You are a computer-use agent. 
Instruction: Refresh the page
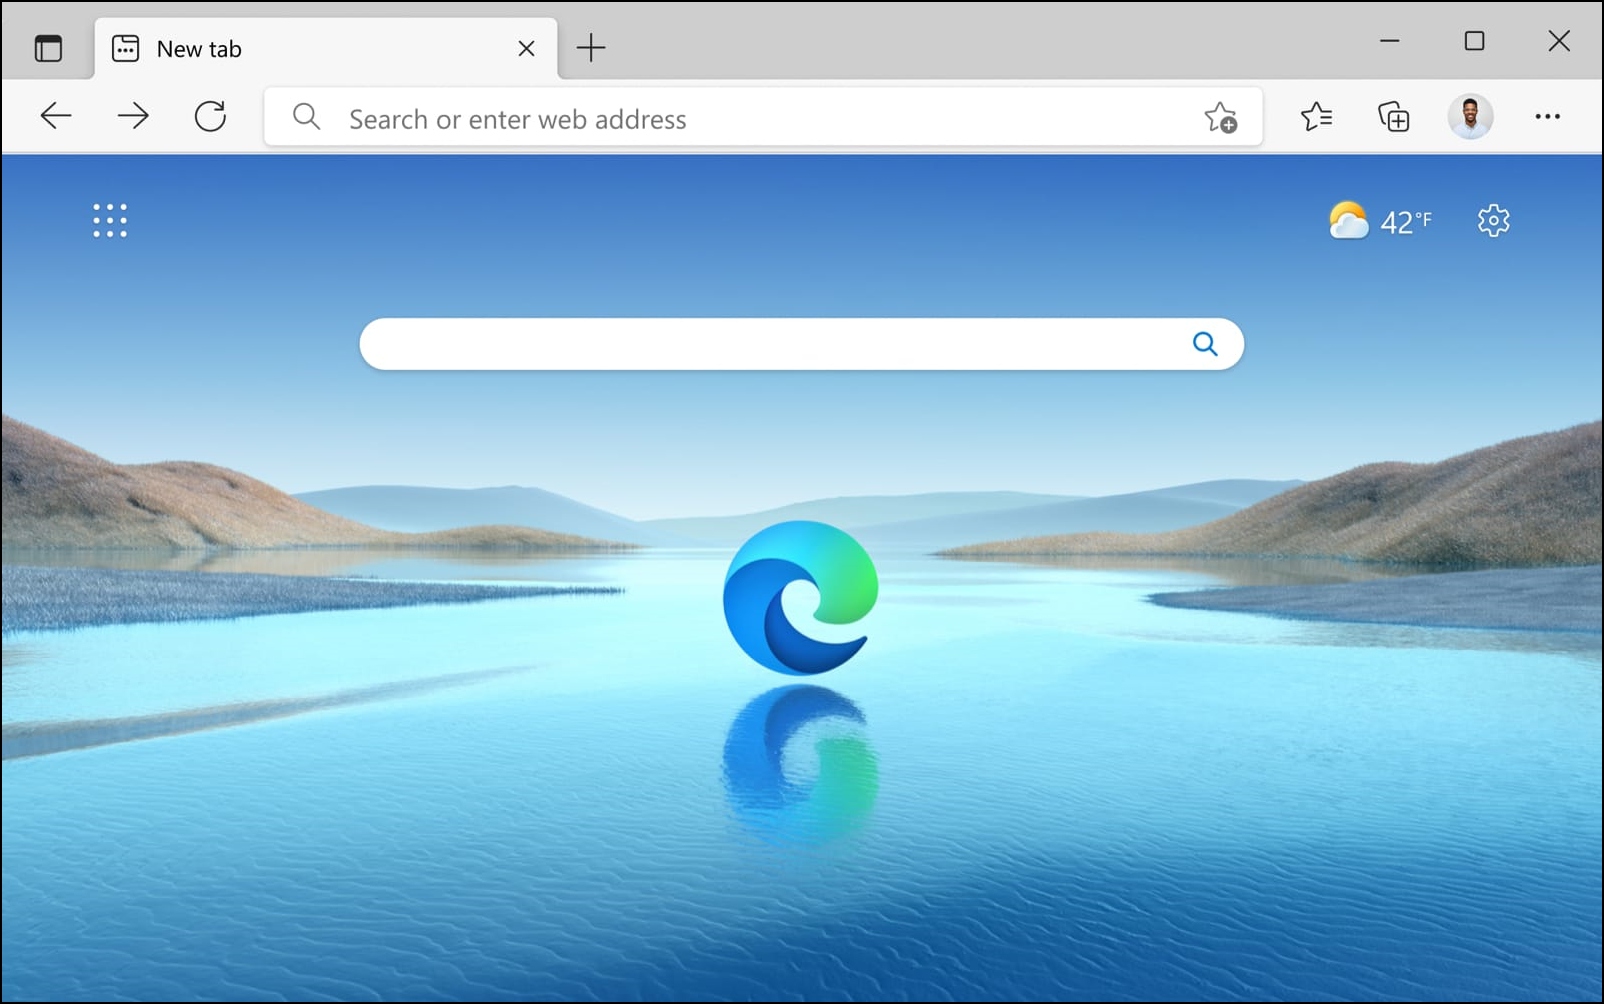click(210, 117)
